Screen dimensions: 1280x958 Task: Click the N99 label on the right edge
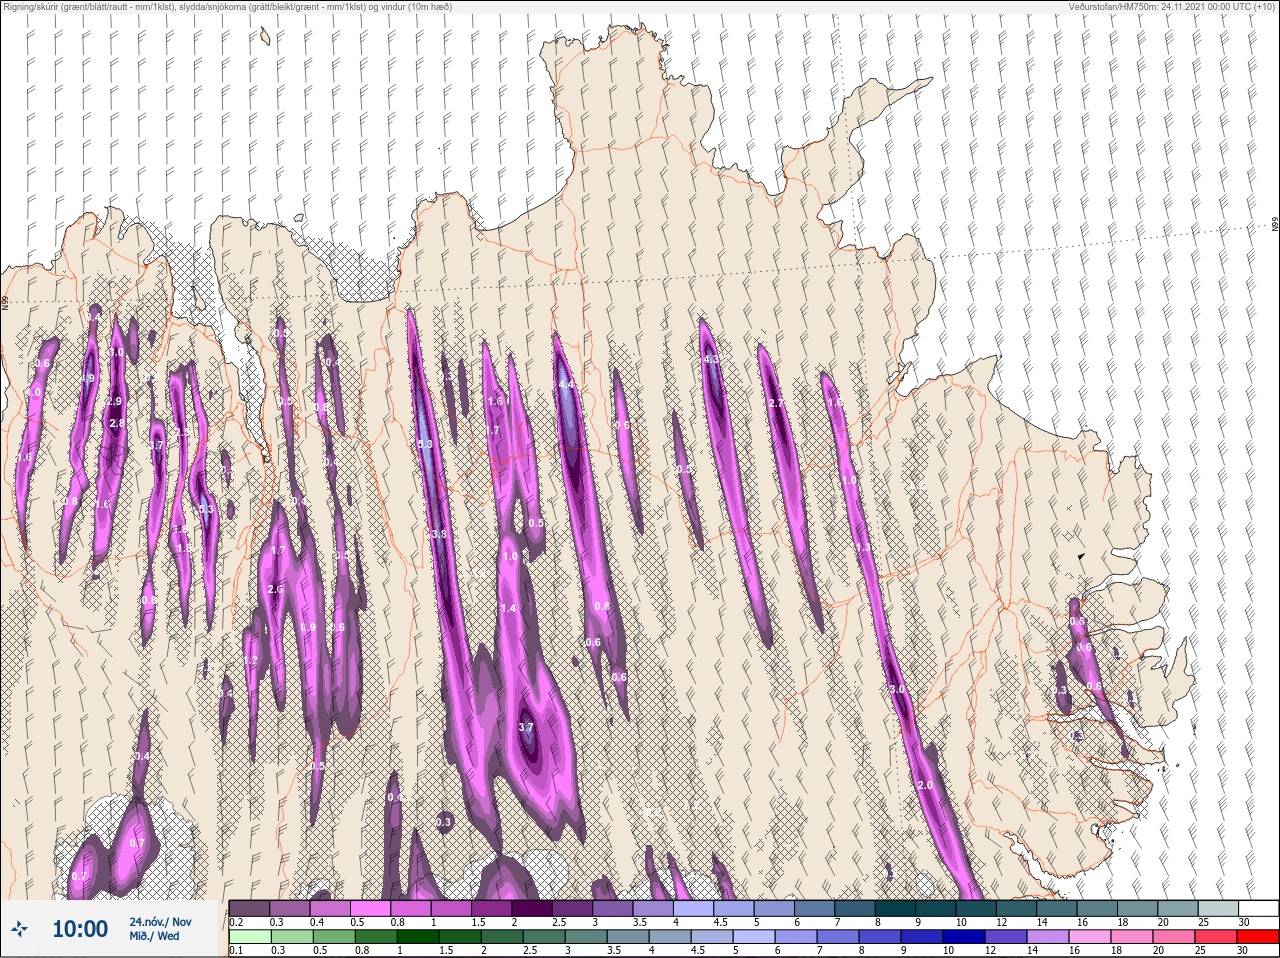(1275, 225)
